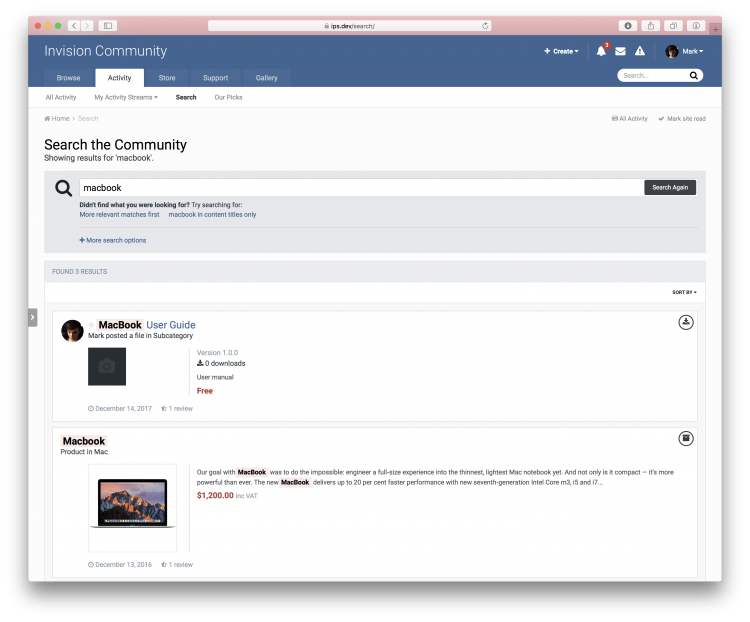Screen dimensions: 750x622
Task: Switch to the Browse tab
Action: pyautogui.click(x=68, y=78)
